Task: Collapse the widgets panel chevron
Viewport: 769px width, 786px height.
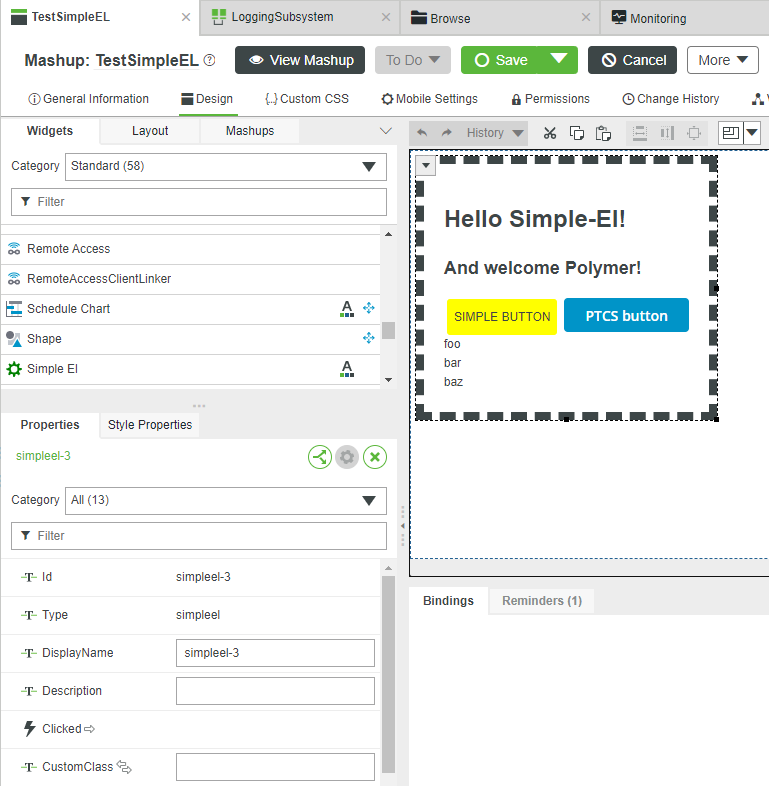Action: click(386, 131)
